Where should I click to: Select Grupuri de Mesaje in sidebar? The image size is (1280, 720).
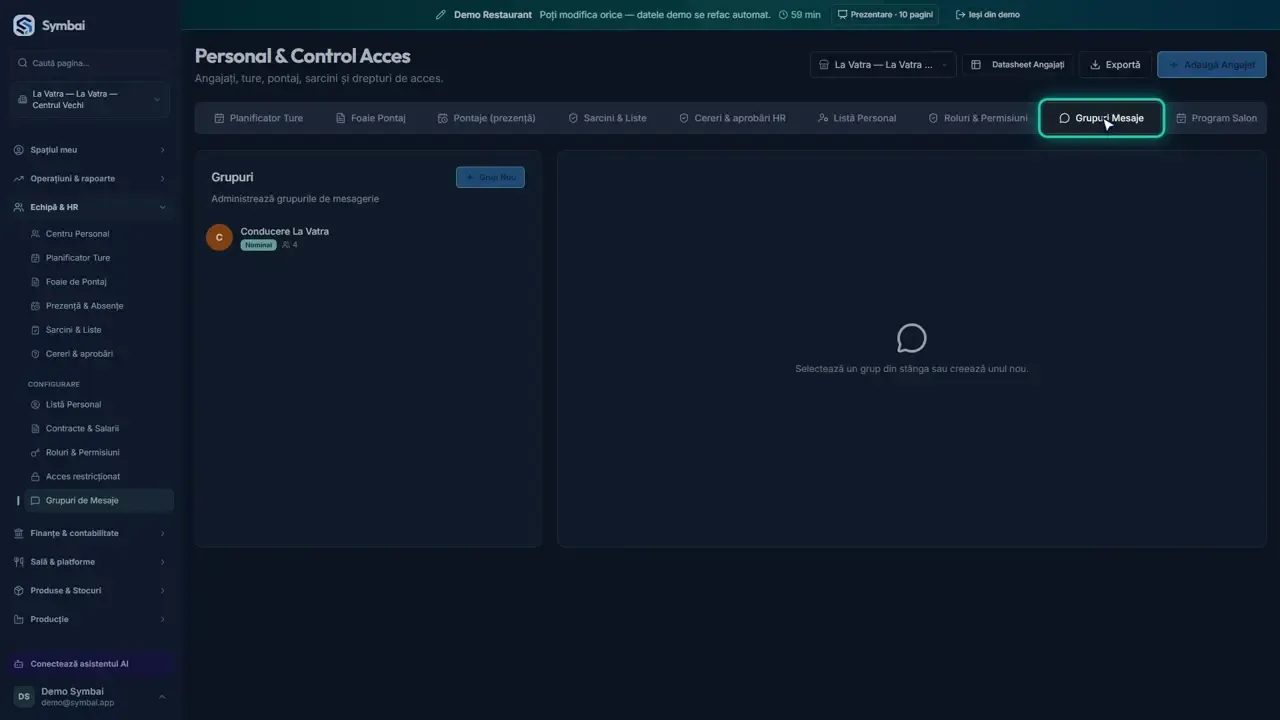click(99, 501)
